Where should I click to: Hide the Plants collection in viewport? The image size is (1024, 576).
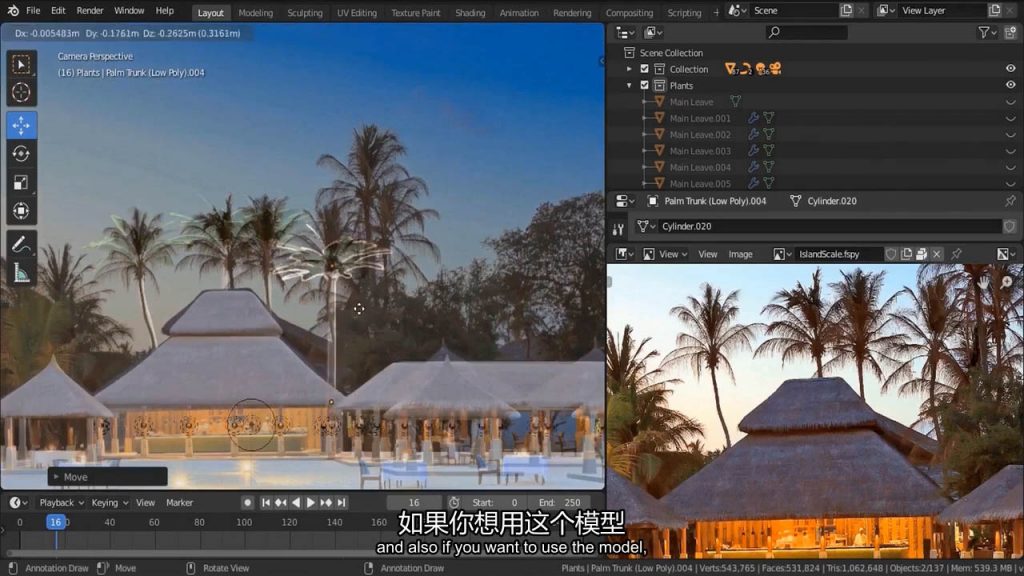(1010, 85)
